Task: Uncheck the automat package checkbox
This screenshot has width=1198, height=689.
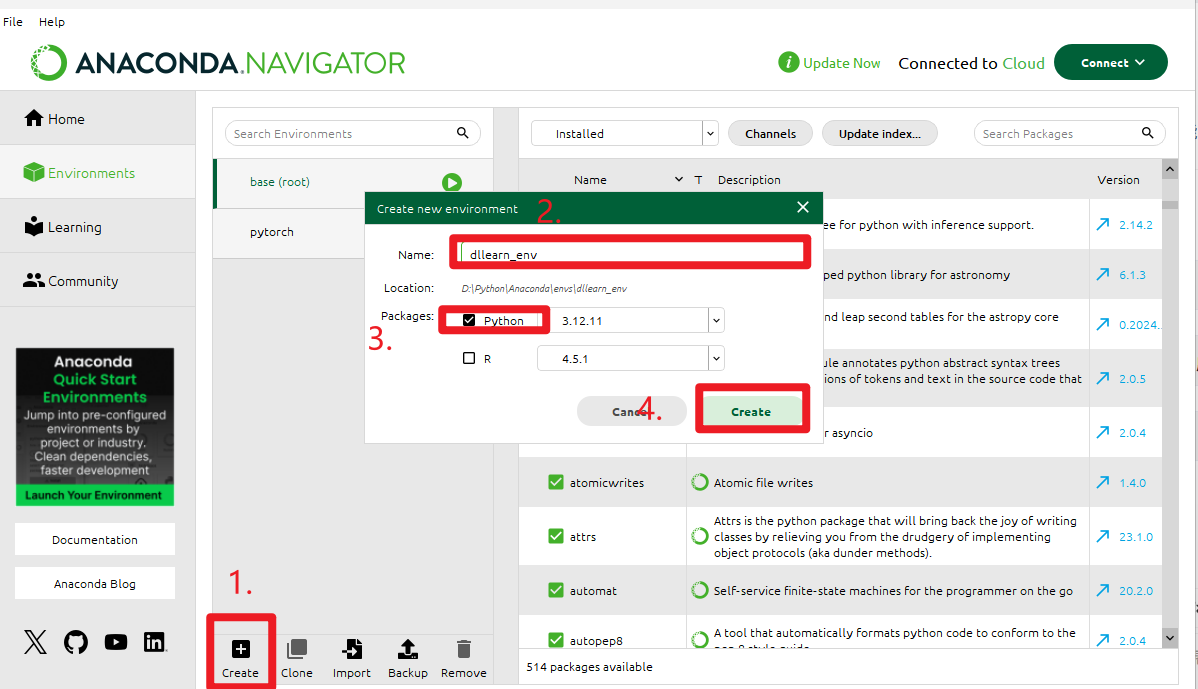Action: tap(555, 590)
